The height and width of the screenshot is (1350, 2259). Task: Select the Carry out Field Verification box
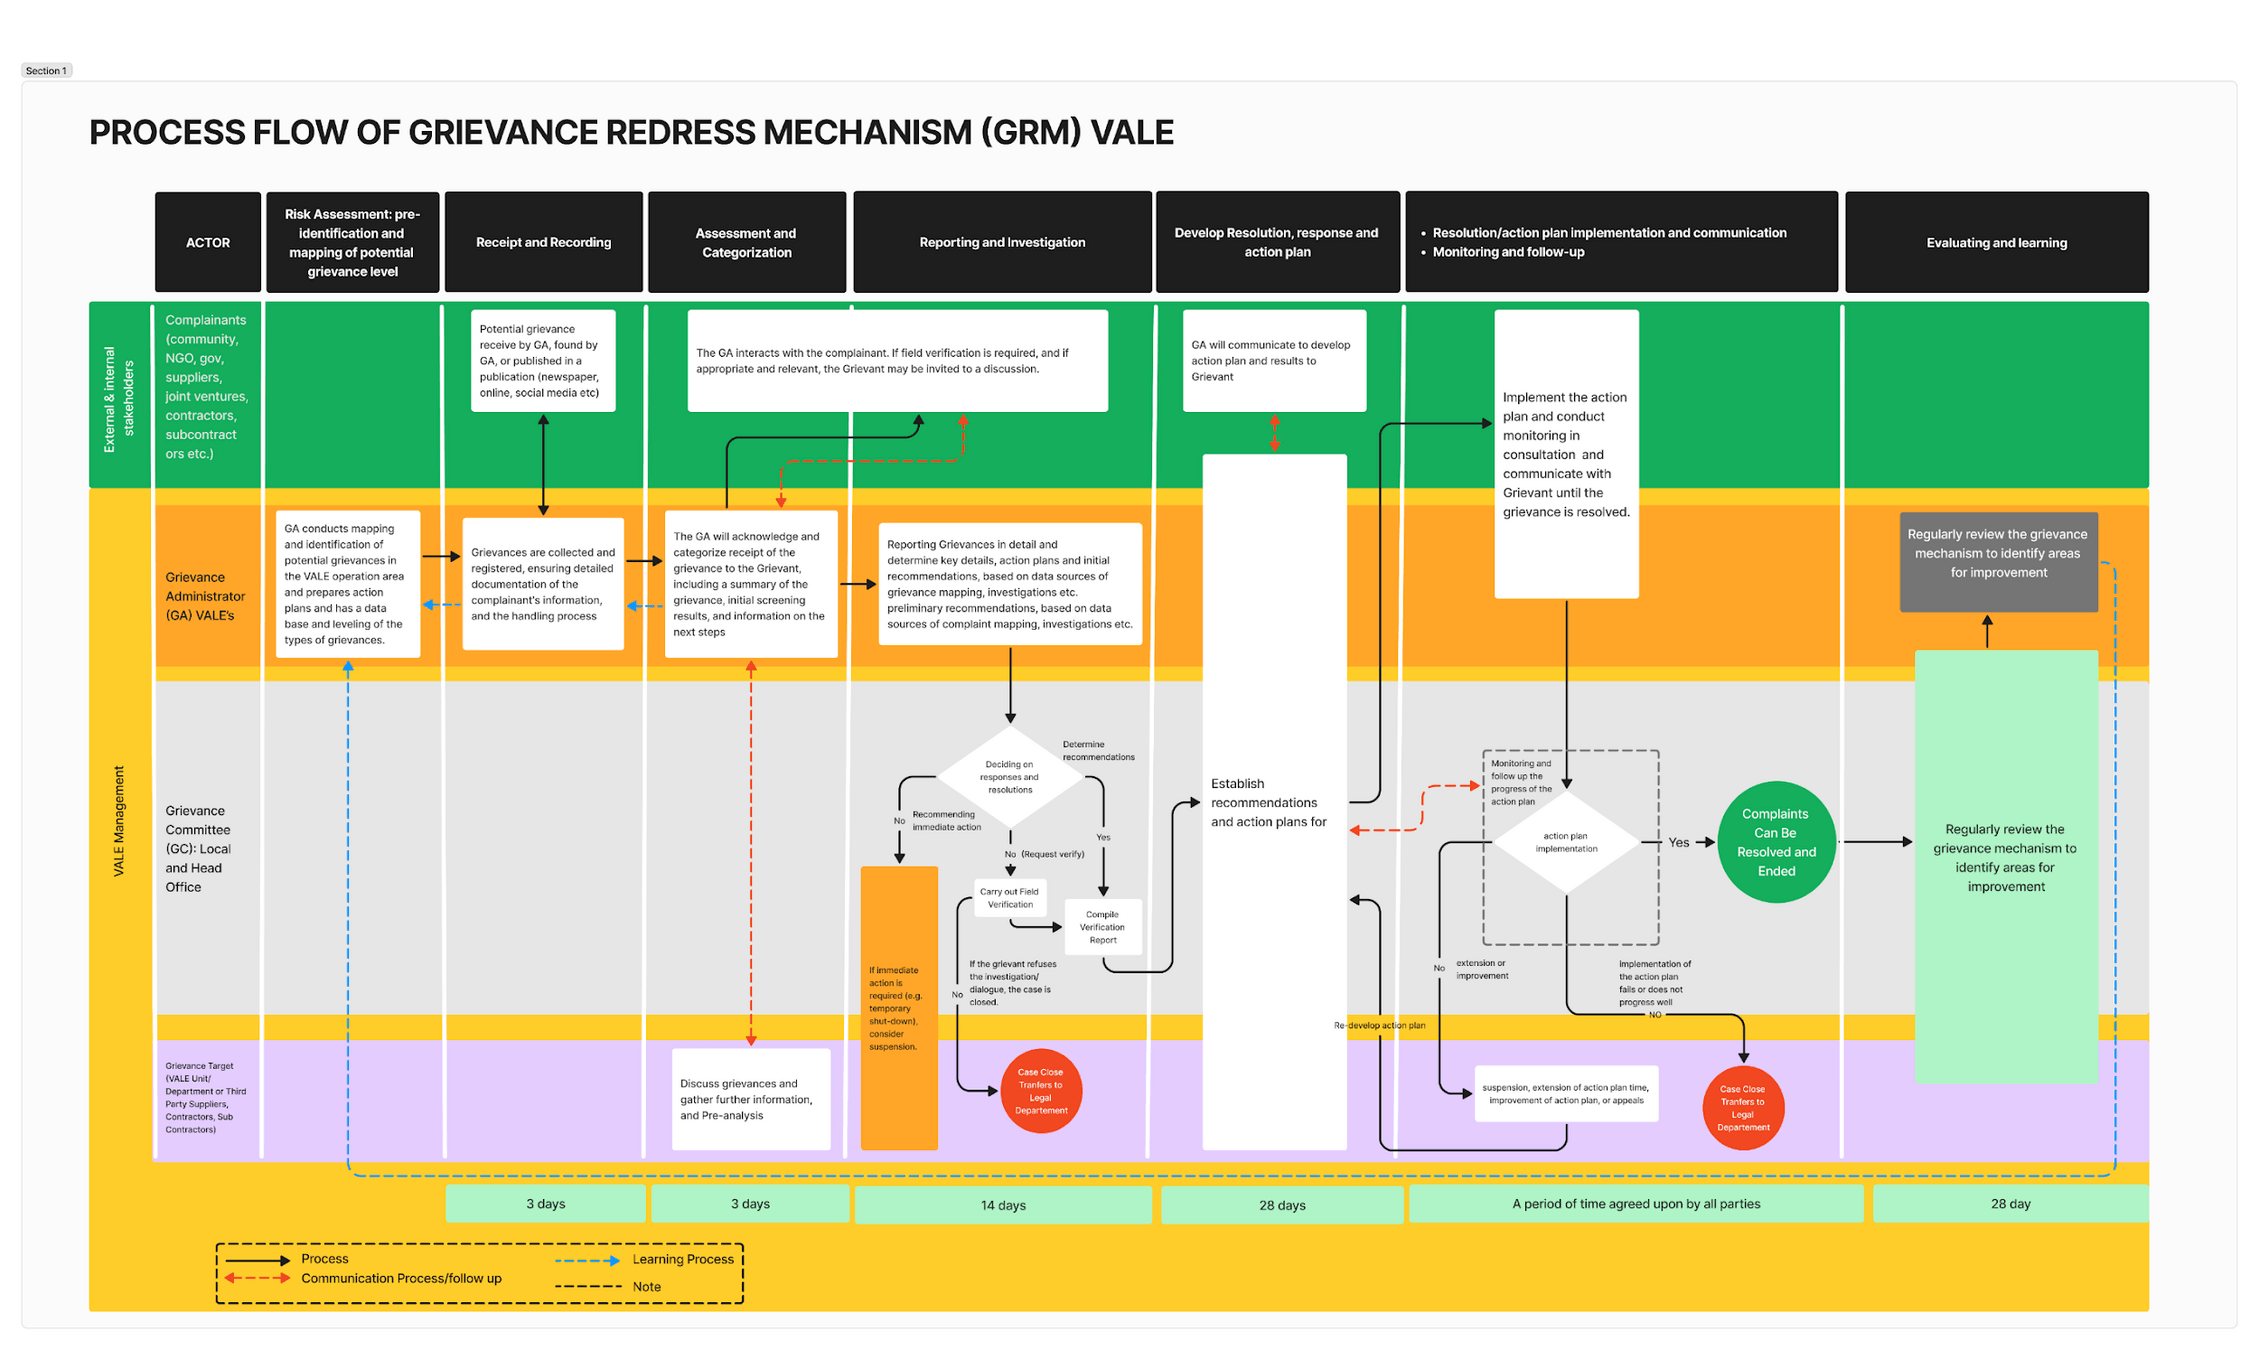(1009, 897)
